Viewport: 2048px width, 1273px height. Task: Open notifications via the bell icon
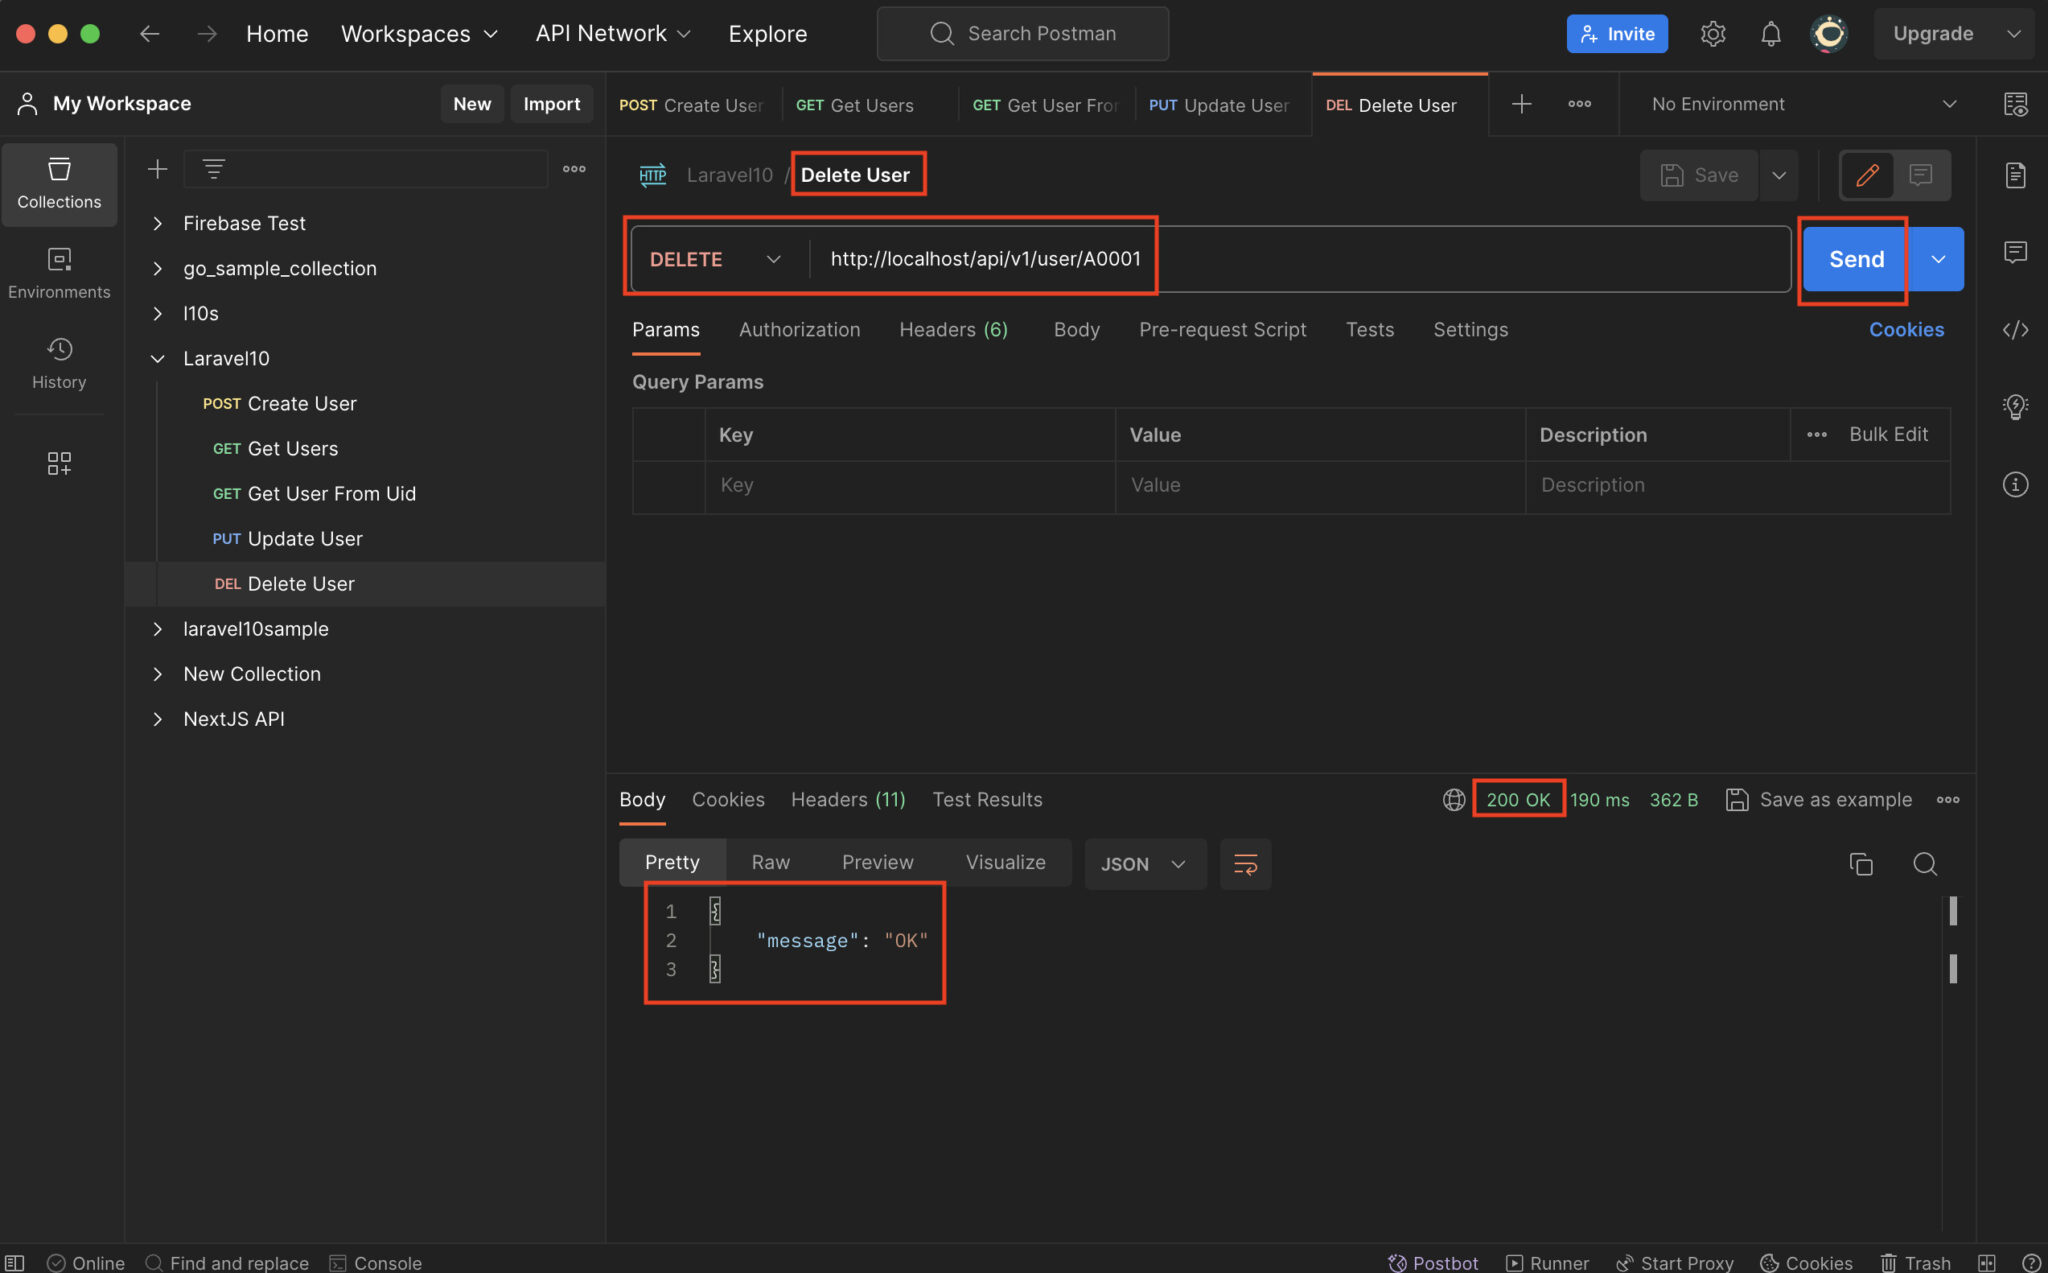[1770, 33]
